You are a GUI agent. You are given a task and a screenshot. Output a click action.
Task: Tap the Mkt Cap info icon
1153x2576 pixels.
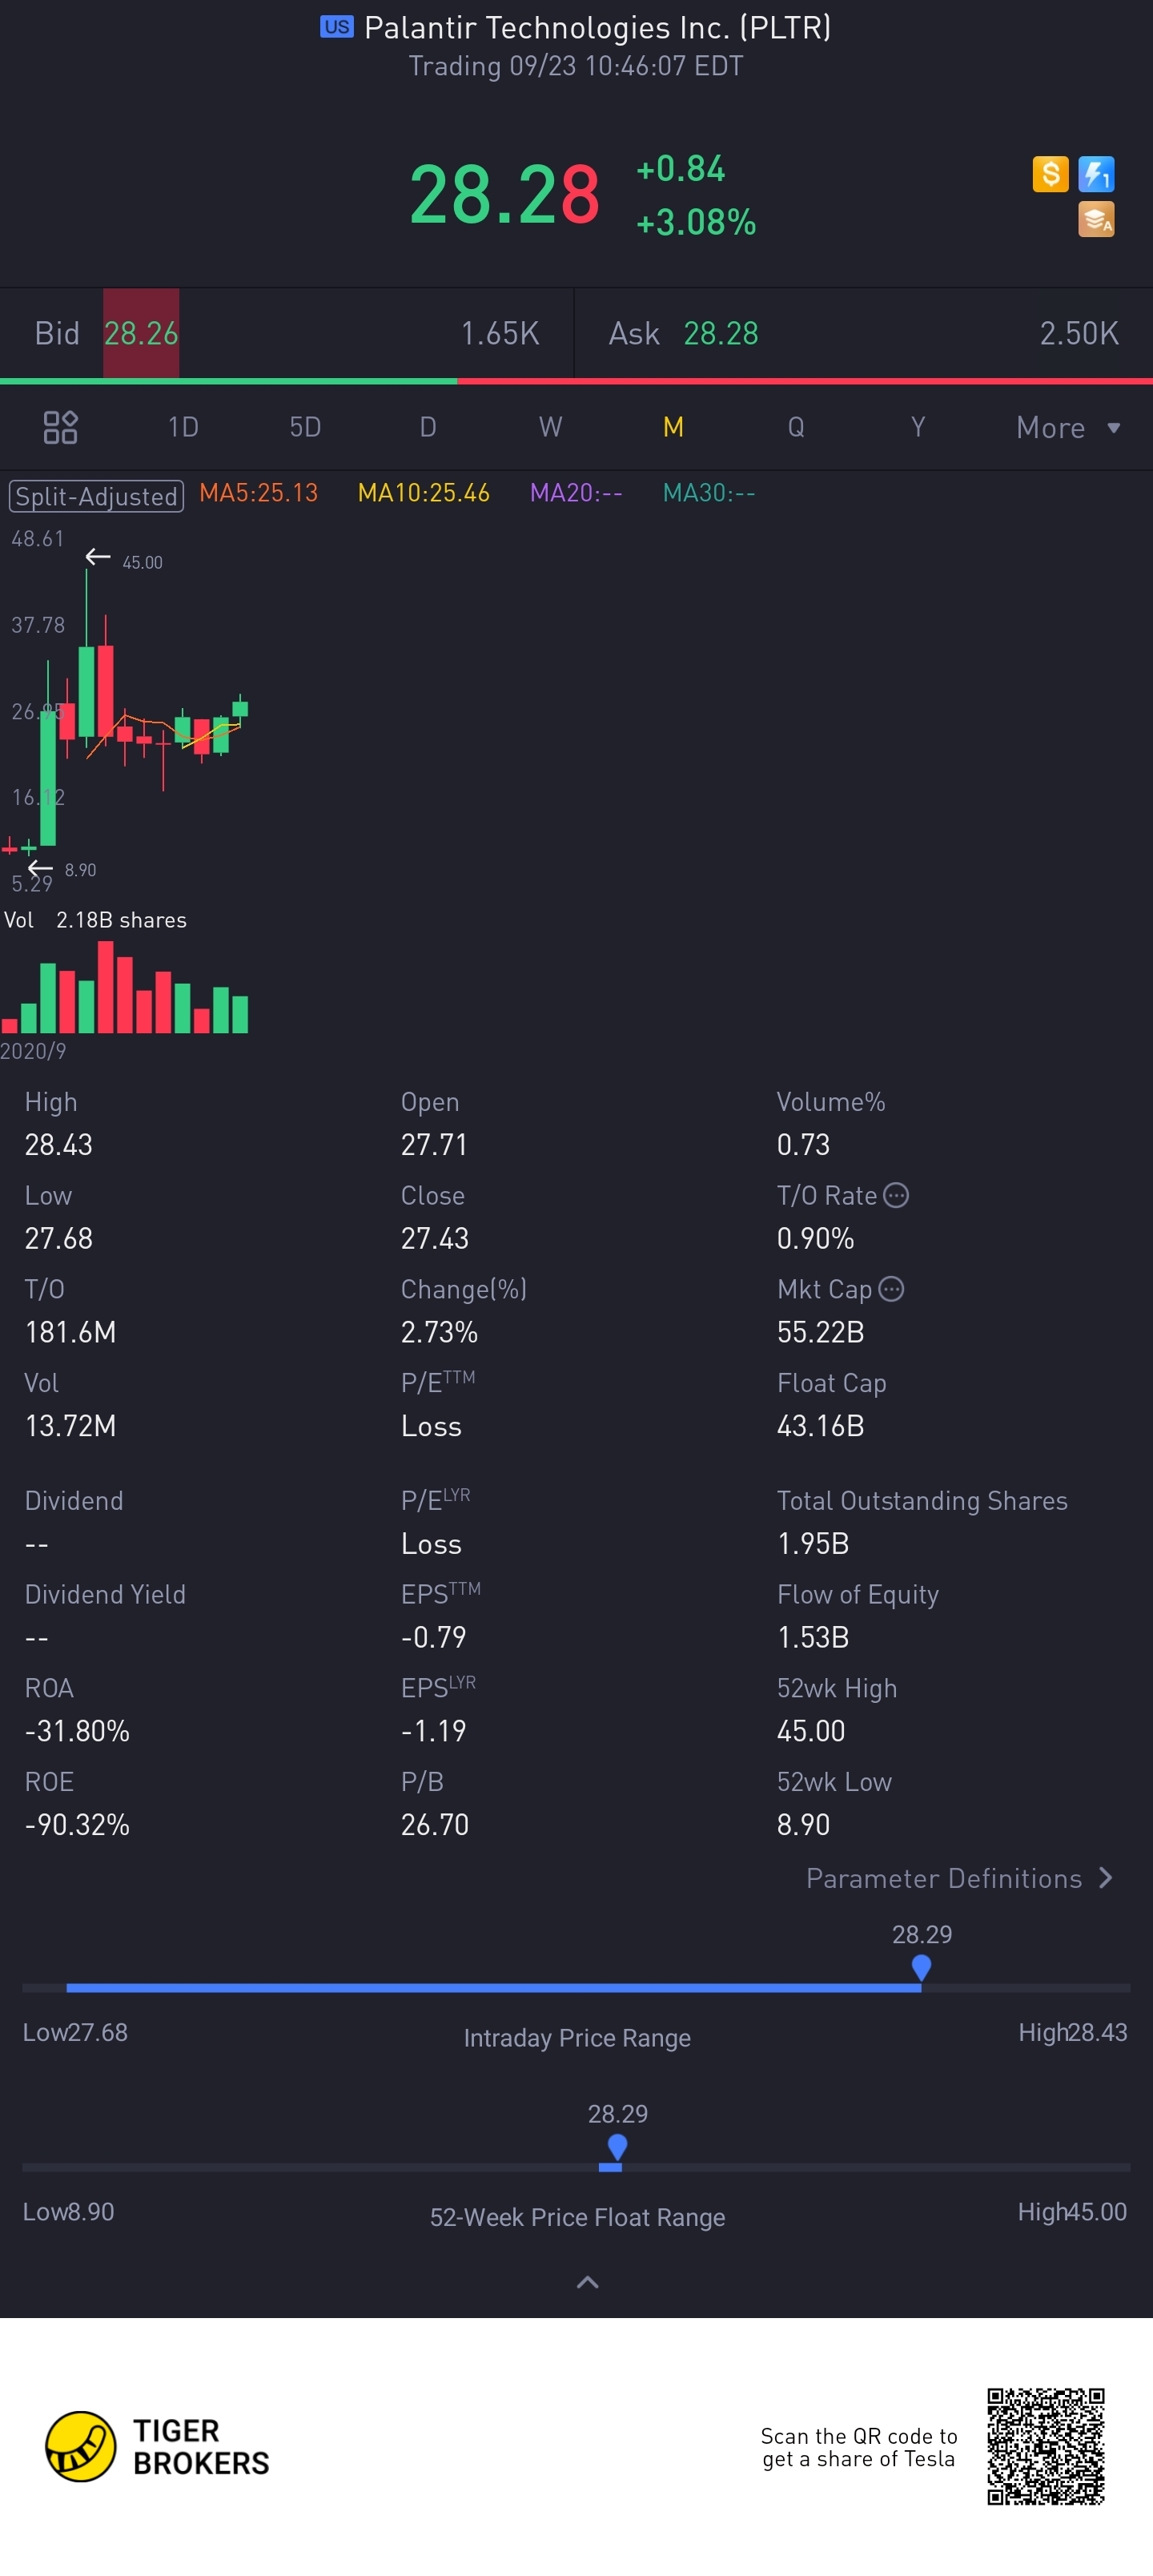coord(891,1289)
